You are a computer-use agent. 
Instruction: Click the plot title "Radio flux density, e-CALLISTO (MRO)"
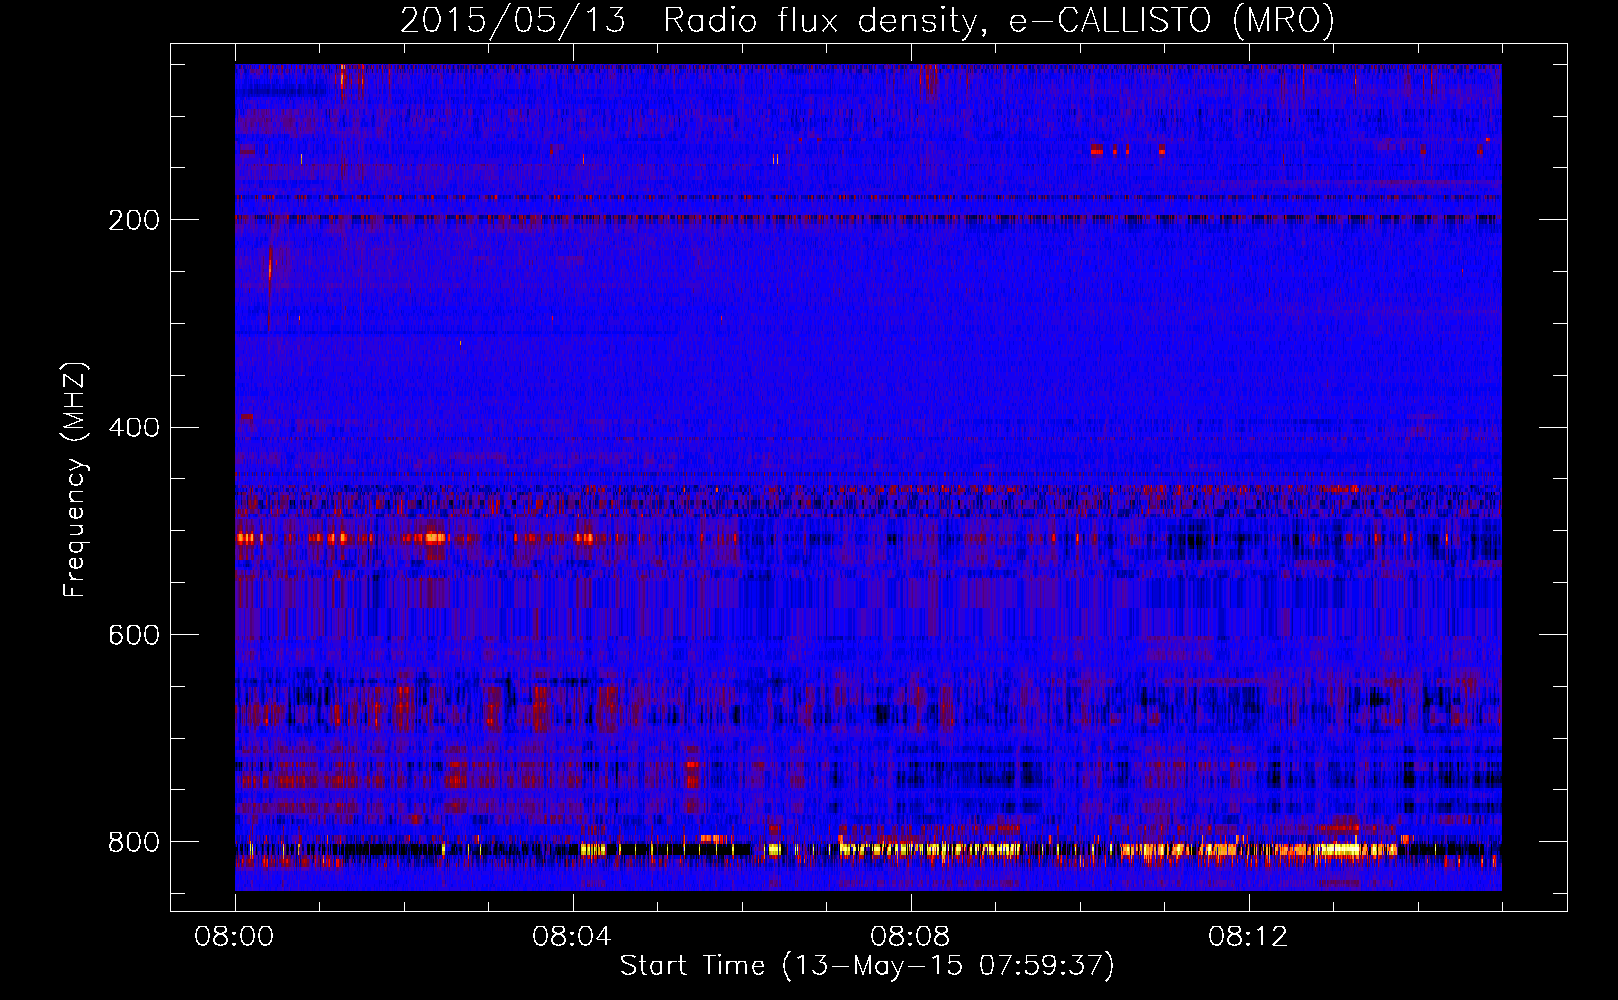pyautogui.click(x=999, y=21)
